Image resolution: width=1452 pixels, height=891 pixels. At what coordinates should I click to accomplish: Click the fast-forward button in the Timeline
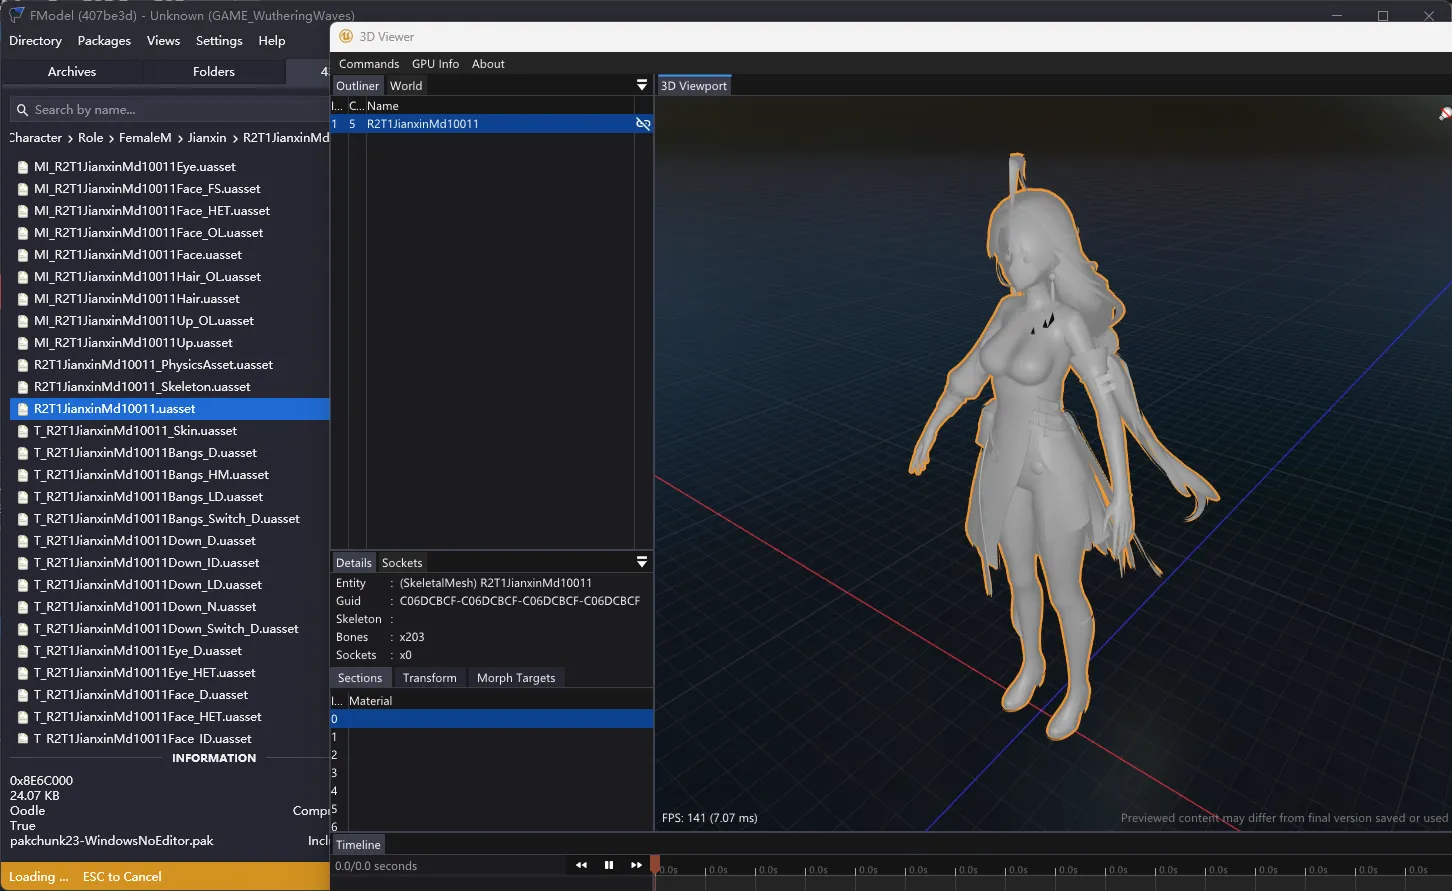(636, 865)
